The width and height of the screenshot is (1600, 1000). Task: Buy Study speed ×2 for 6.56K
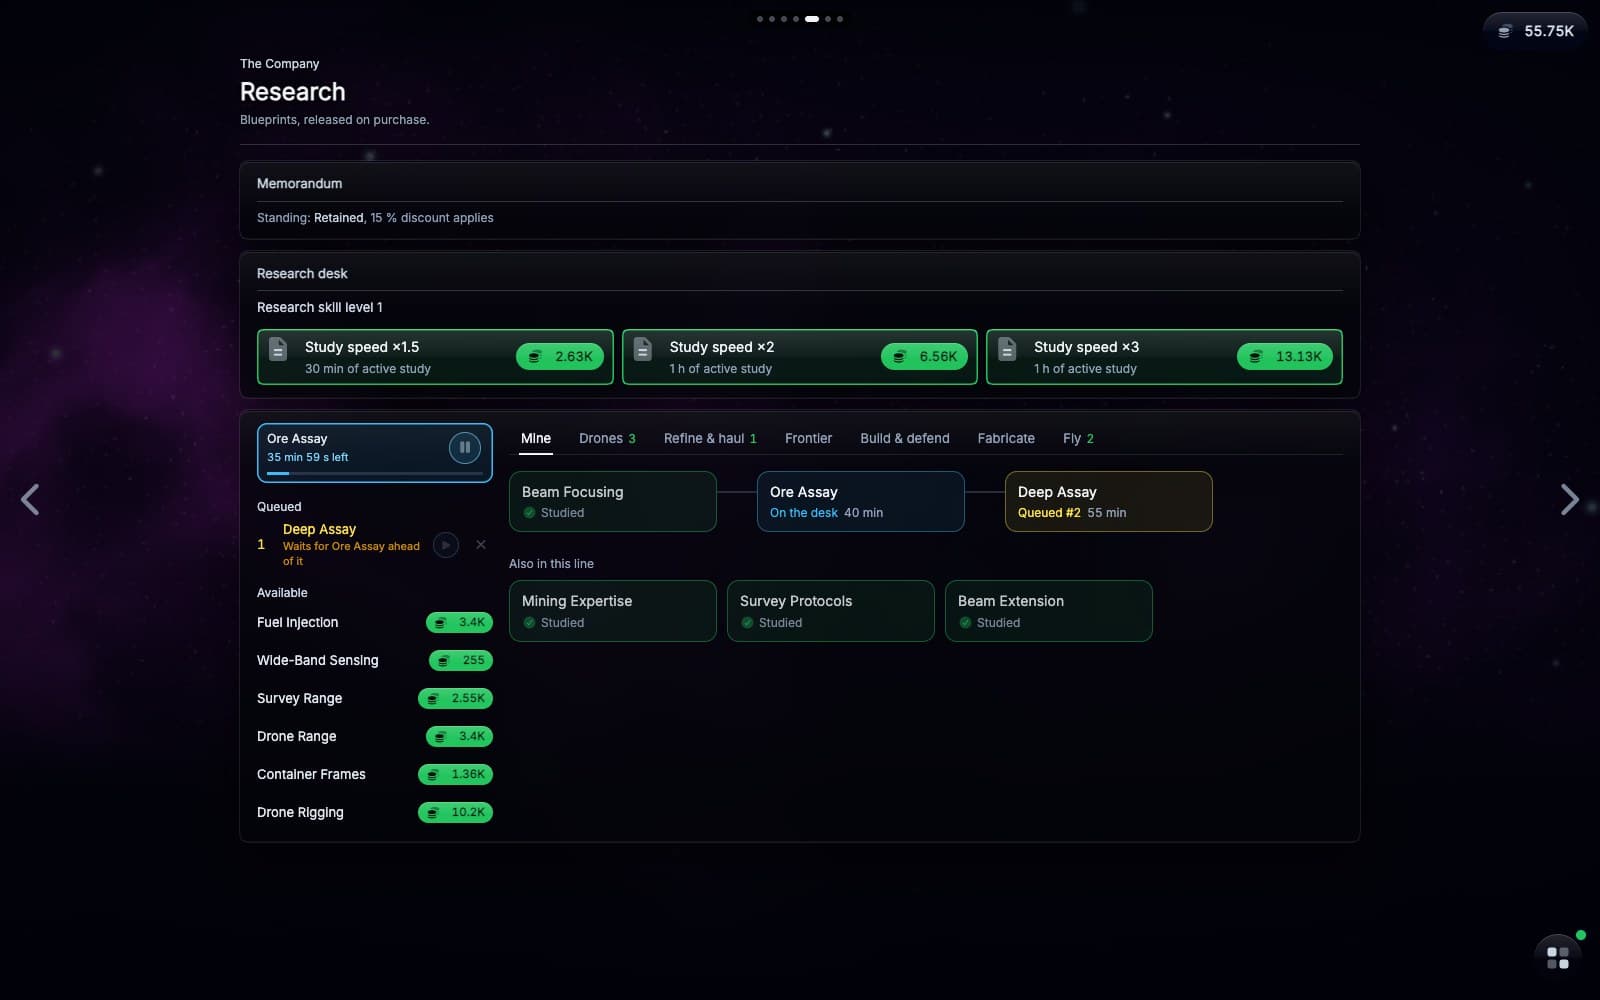[x=924, y=356]
